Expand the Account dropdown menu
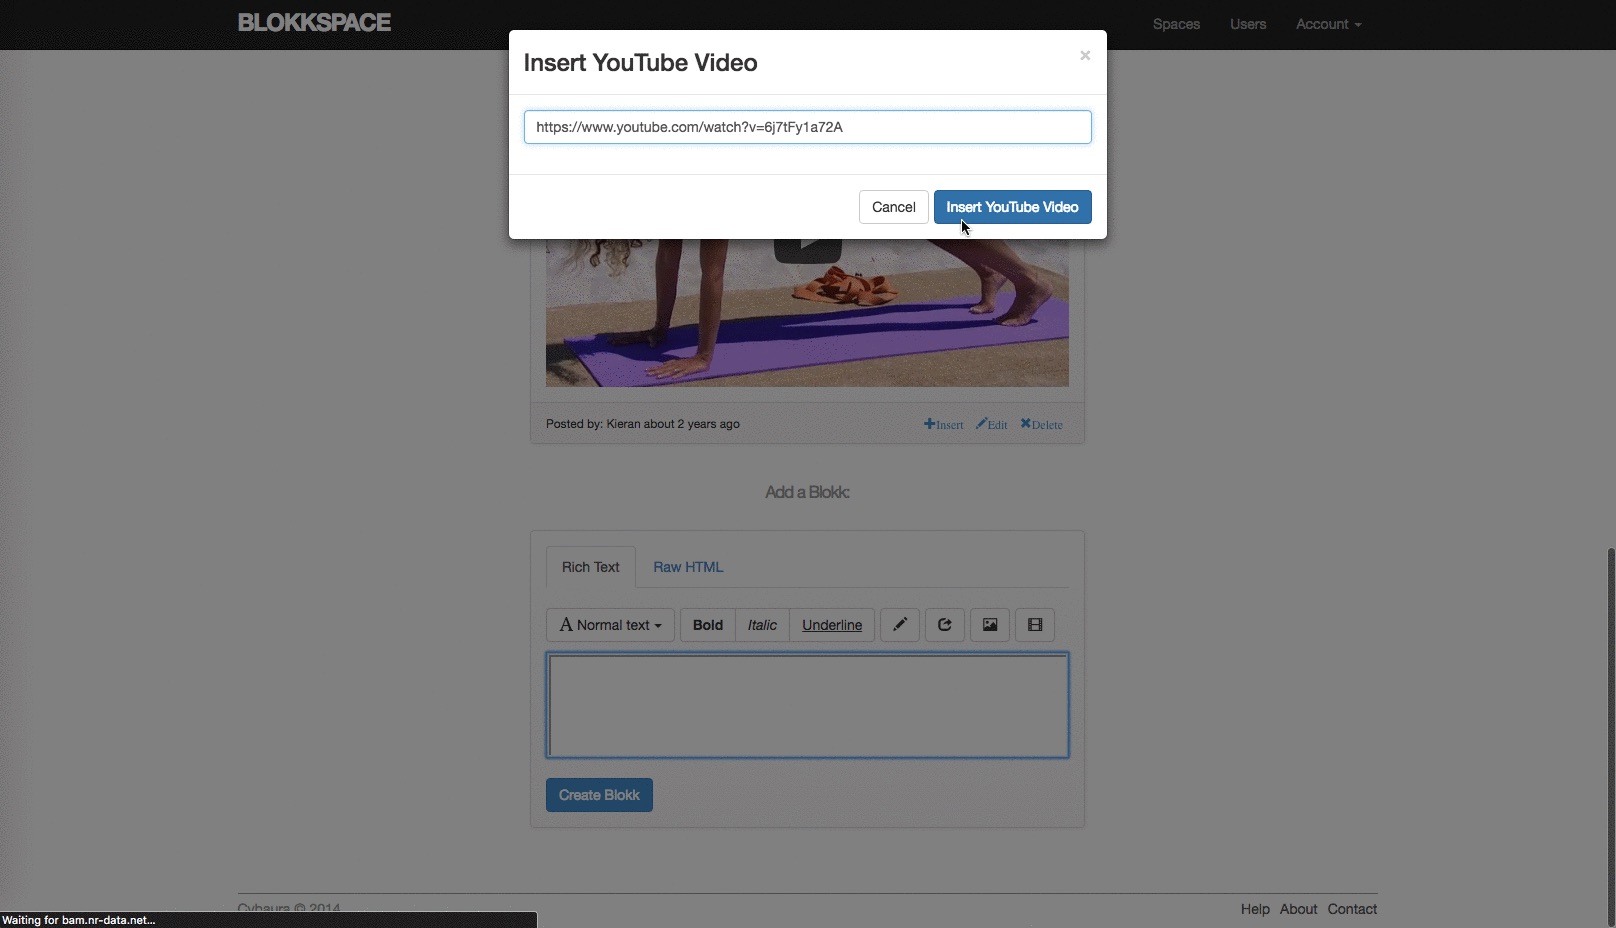 click(x=1329, y=24)
